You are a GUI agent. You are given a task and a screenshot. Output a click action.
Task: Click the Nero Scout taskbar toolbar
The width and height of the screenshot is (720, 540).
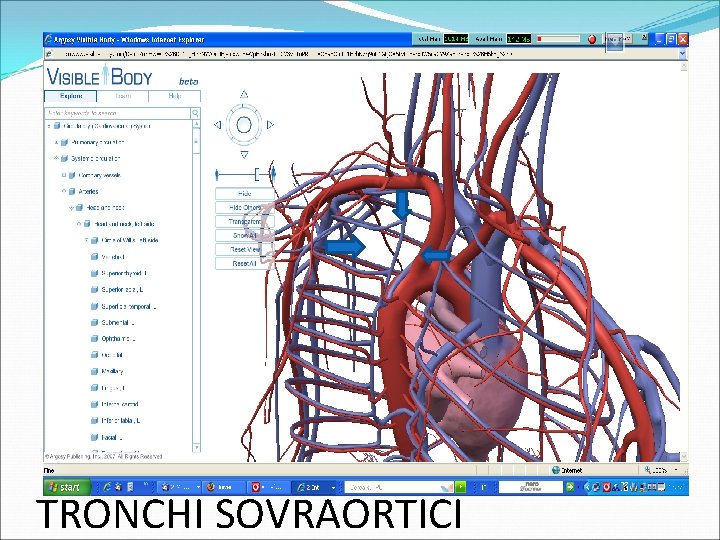coord(531,487)
